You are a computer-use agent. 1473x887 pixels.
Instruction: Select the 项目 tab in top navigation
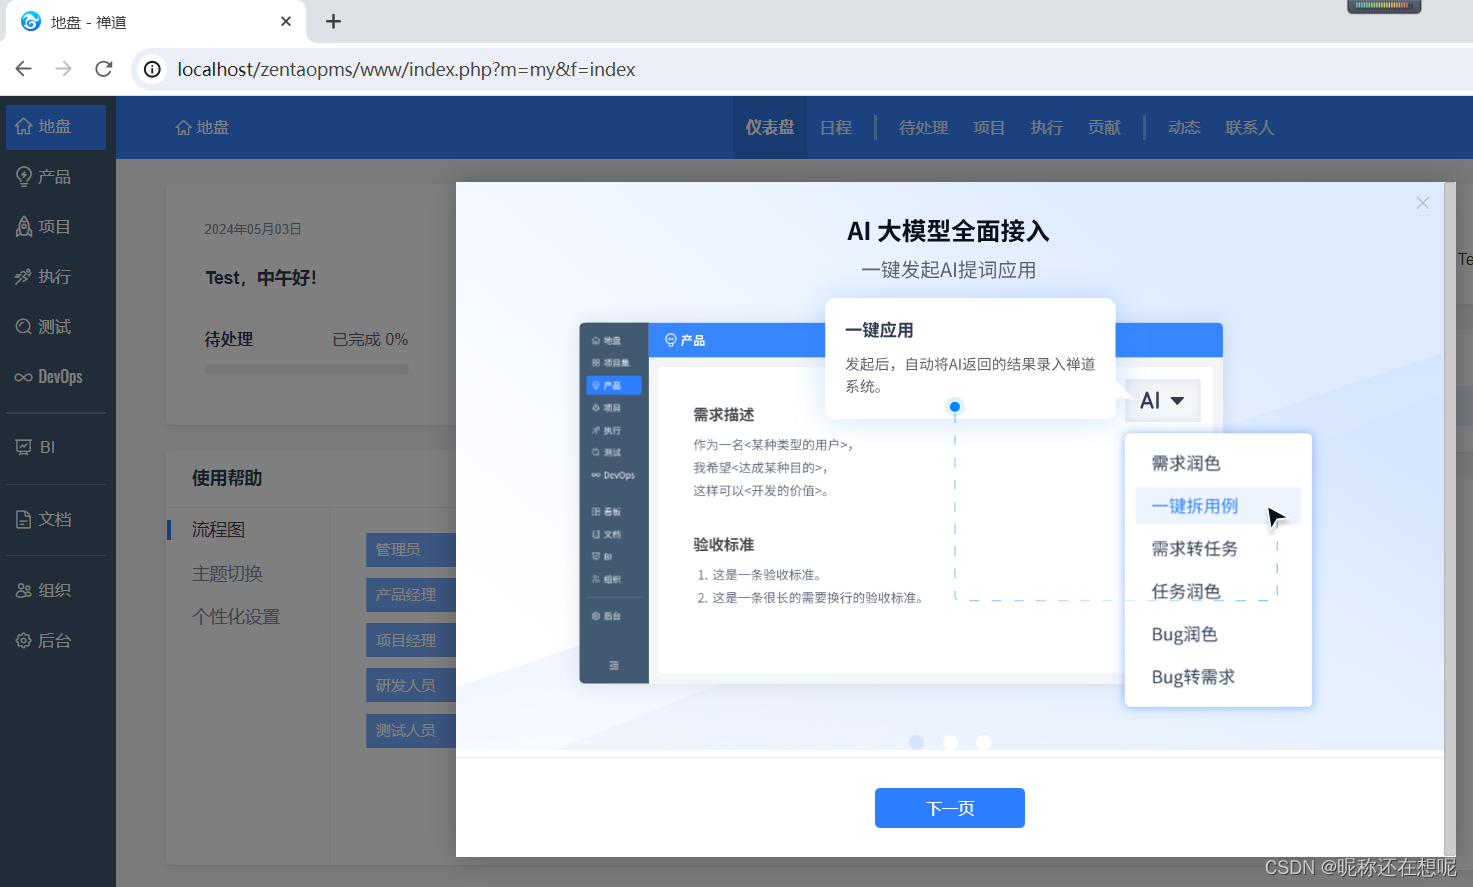pyautogui.click(x=989, y=127)
